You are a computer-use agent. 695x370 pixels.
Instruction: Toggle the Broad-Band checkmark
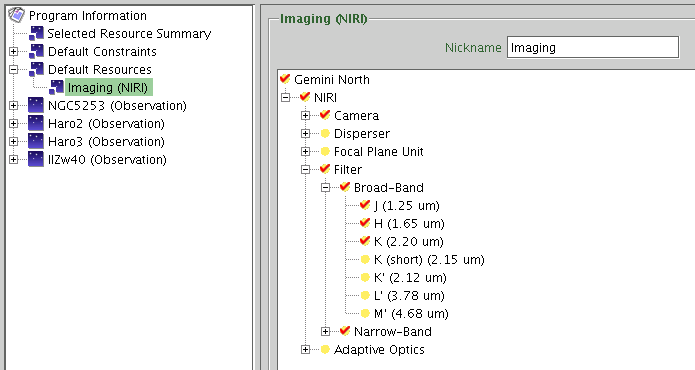[345, 187]
